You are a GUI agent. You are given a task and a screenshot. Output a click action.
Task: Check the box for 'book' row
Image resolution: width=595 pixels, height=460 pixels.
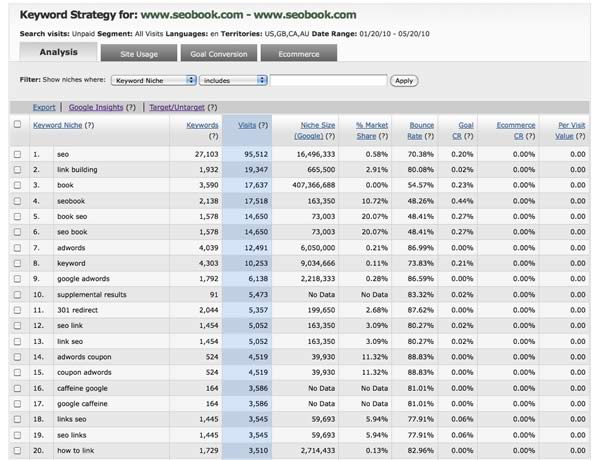click(x=17, y=185)
